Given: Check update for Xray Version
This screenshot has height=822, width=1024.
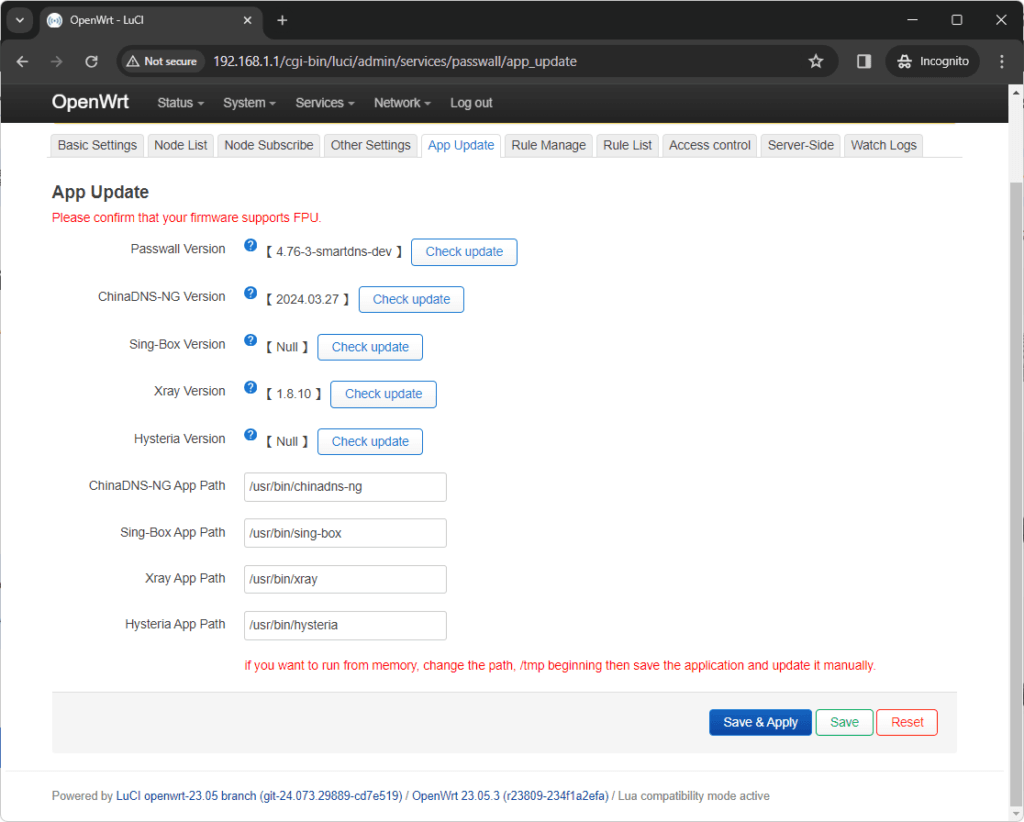Looking at the screenshot, I should (383, 394).
